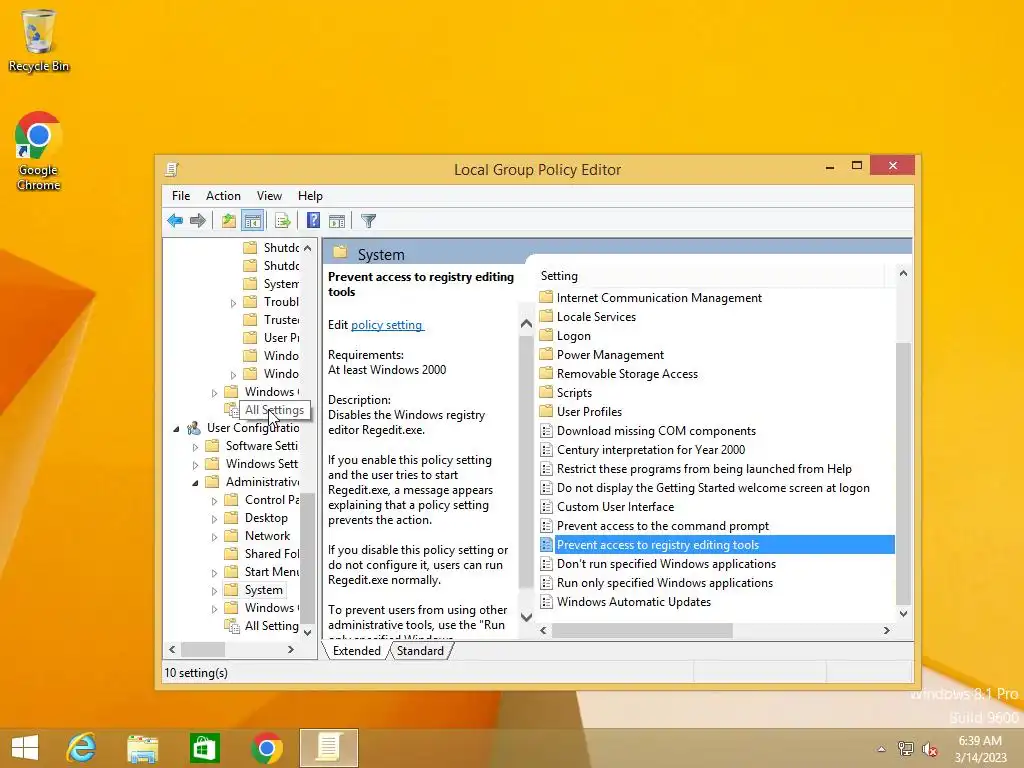This screenshot has width=1024, height=768.
Task: Switch to the Extended tab
Action: point(357,650)
